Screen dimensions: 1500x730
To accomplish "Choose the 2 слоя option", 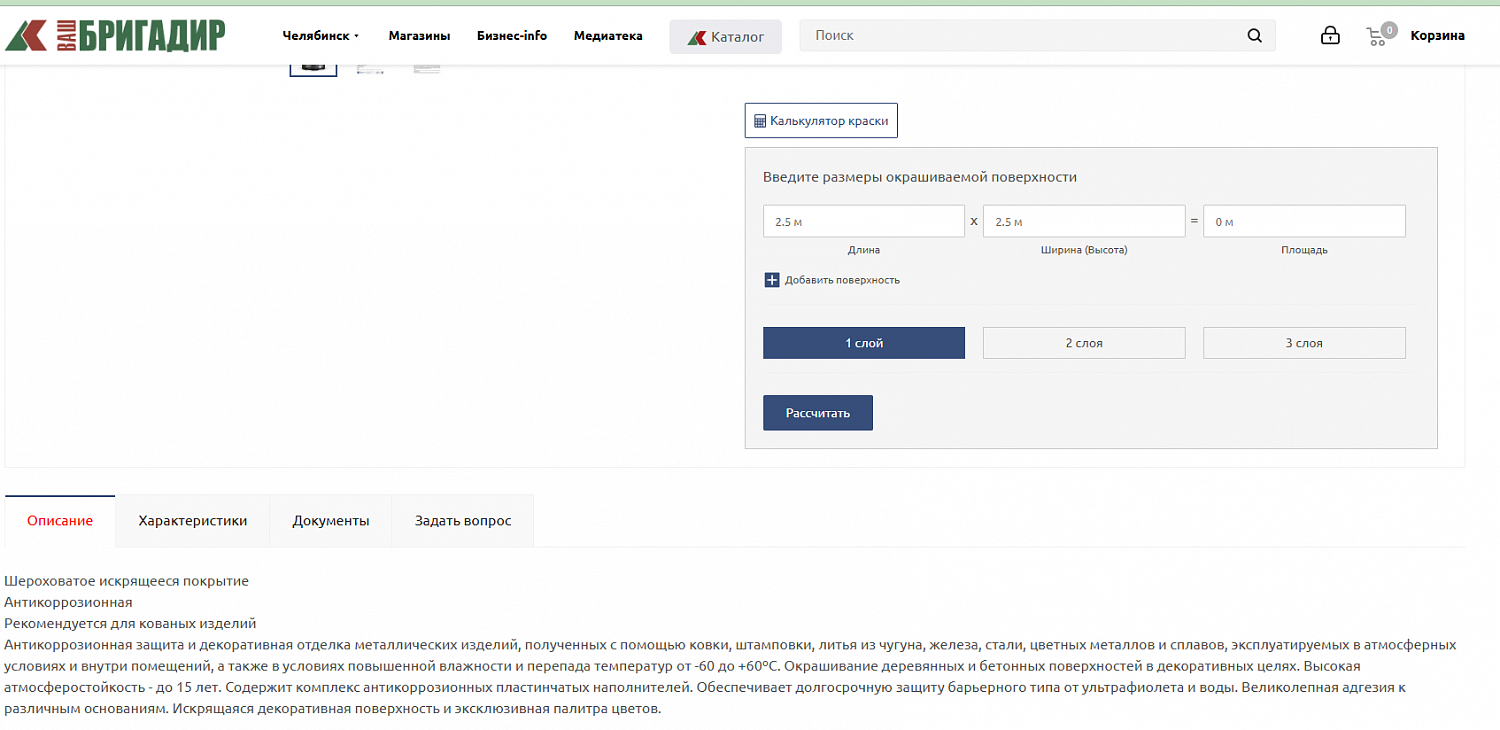I will (x=1083, y=343).
